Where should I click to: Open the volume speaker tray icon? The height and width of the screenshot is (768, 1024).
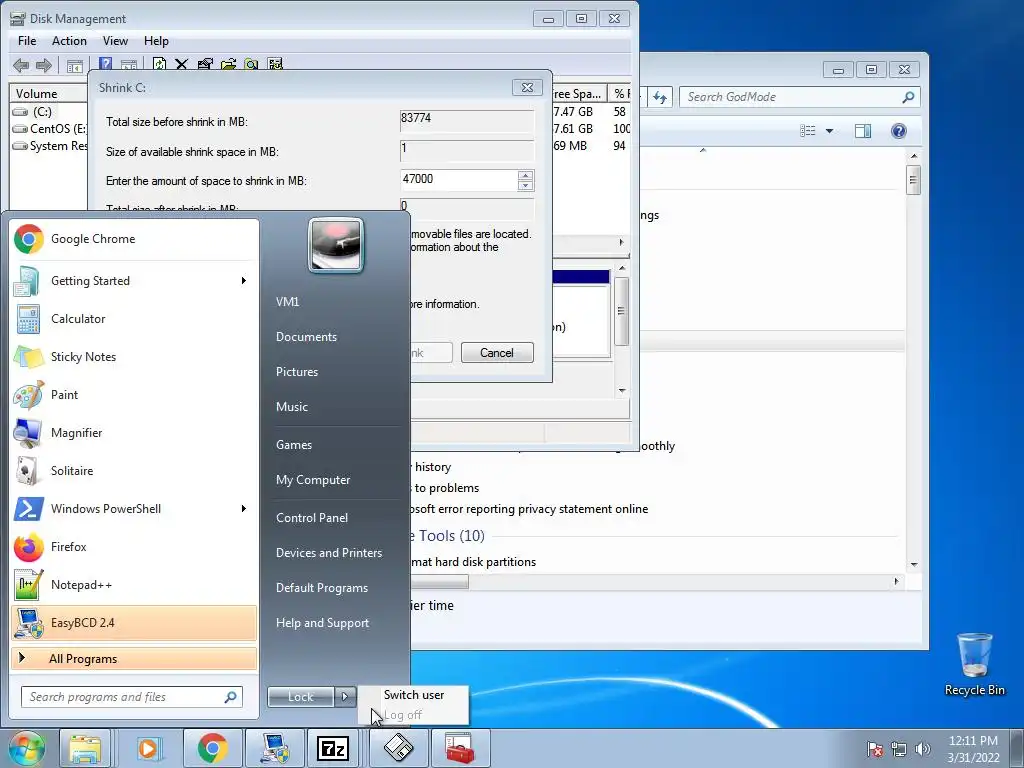[923, 749]
